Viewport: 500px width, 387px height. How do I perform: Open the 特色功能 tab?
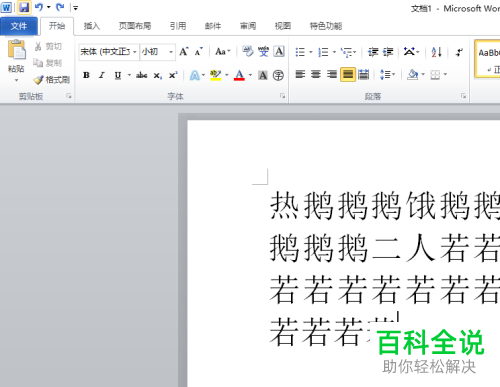(x=326, y=26)
